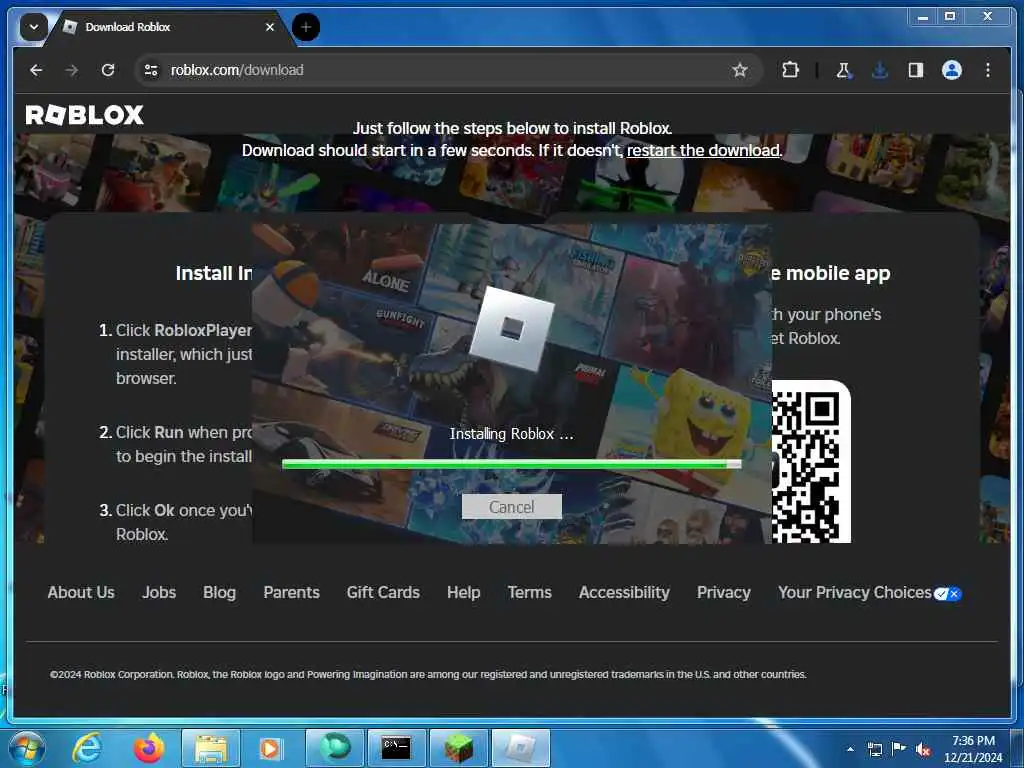Open the muted volume tray icon
The image size is (1024, 768).
coord(923,749)
